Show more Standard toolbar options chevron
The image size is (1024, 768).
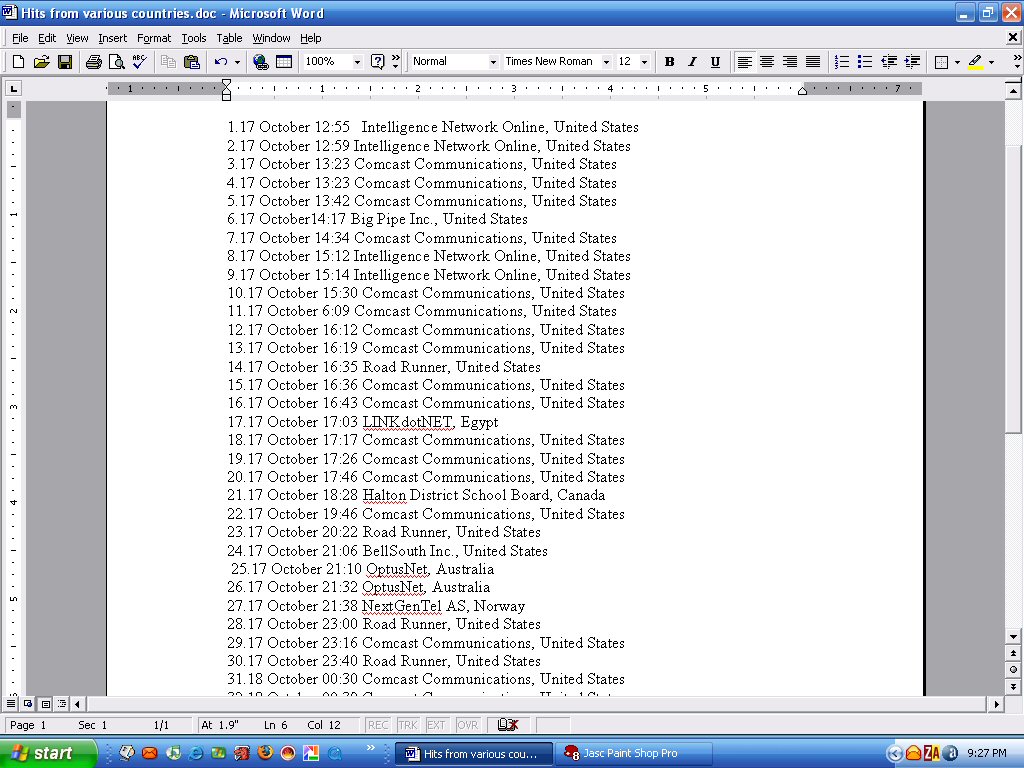coord(396,62)
